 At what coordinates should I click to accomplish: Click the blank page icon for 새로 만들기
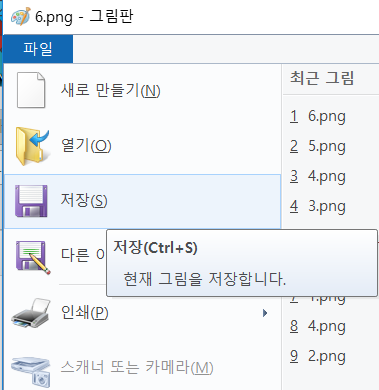tap(31, 90)
